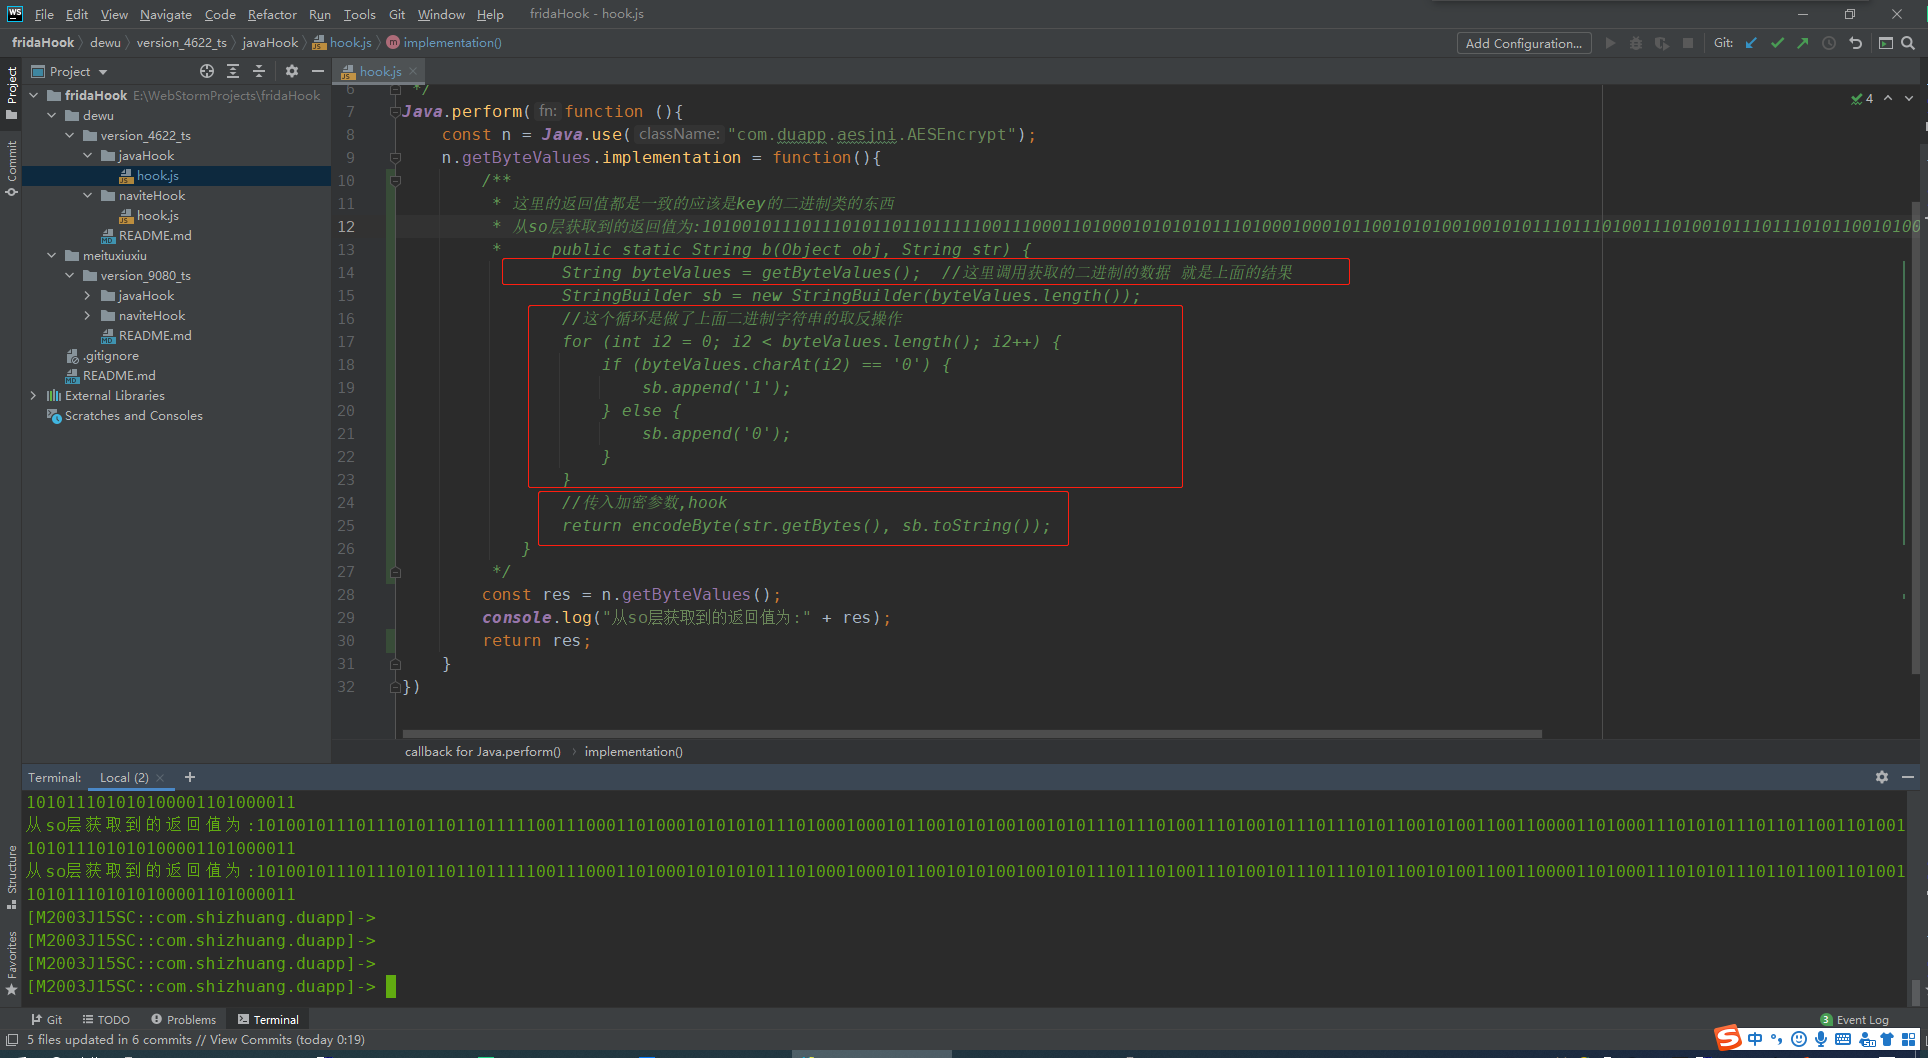1928x1058 pixels.
Task: Click the Git push arrow icon
Action: (1802, 43)
